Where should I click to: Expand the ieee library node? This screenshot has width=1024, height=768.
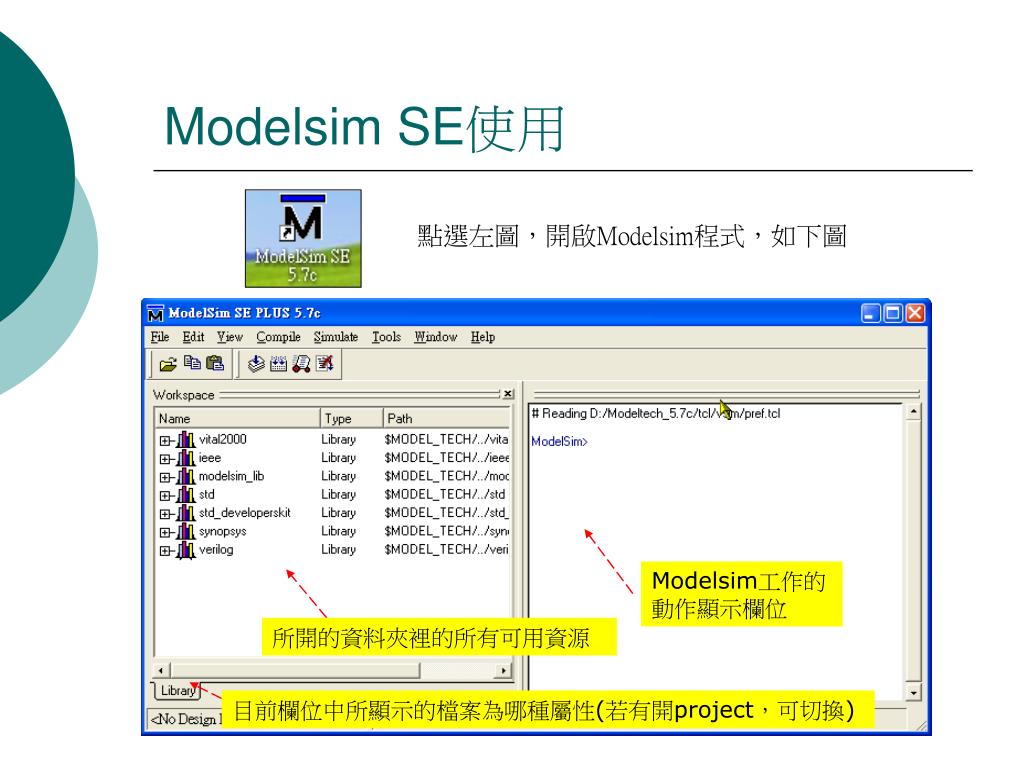click(x=165, y=459)
